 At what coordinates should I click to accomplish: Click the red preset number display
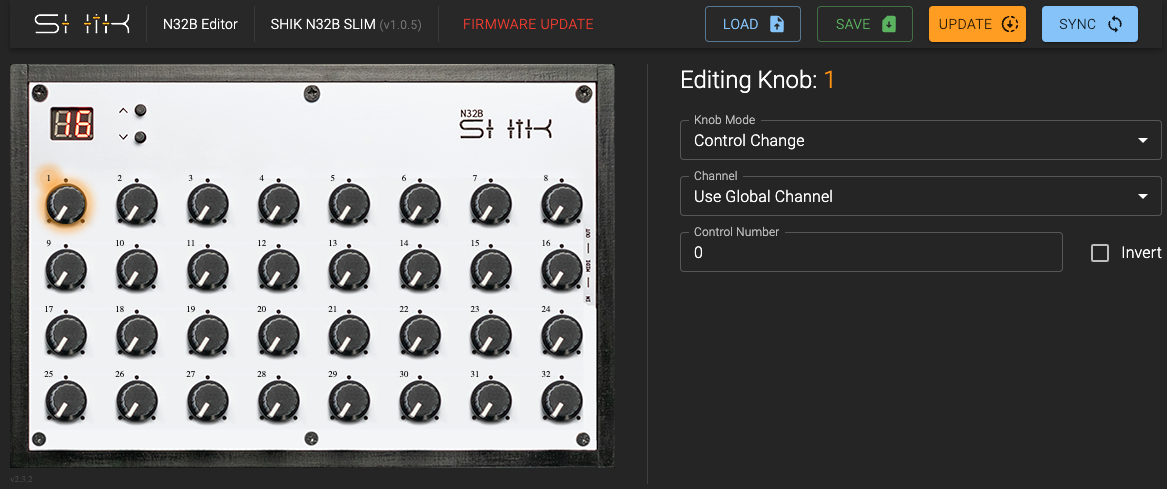pyautogui.click(x=72, y=124)
